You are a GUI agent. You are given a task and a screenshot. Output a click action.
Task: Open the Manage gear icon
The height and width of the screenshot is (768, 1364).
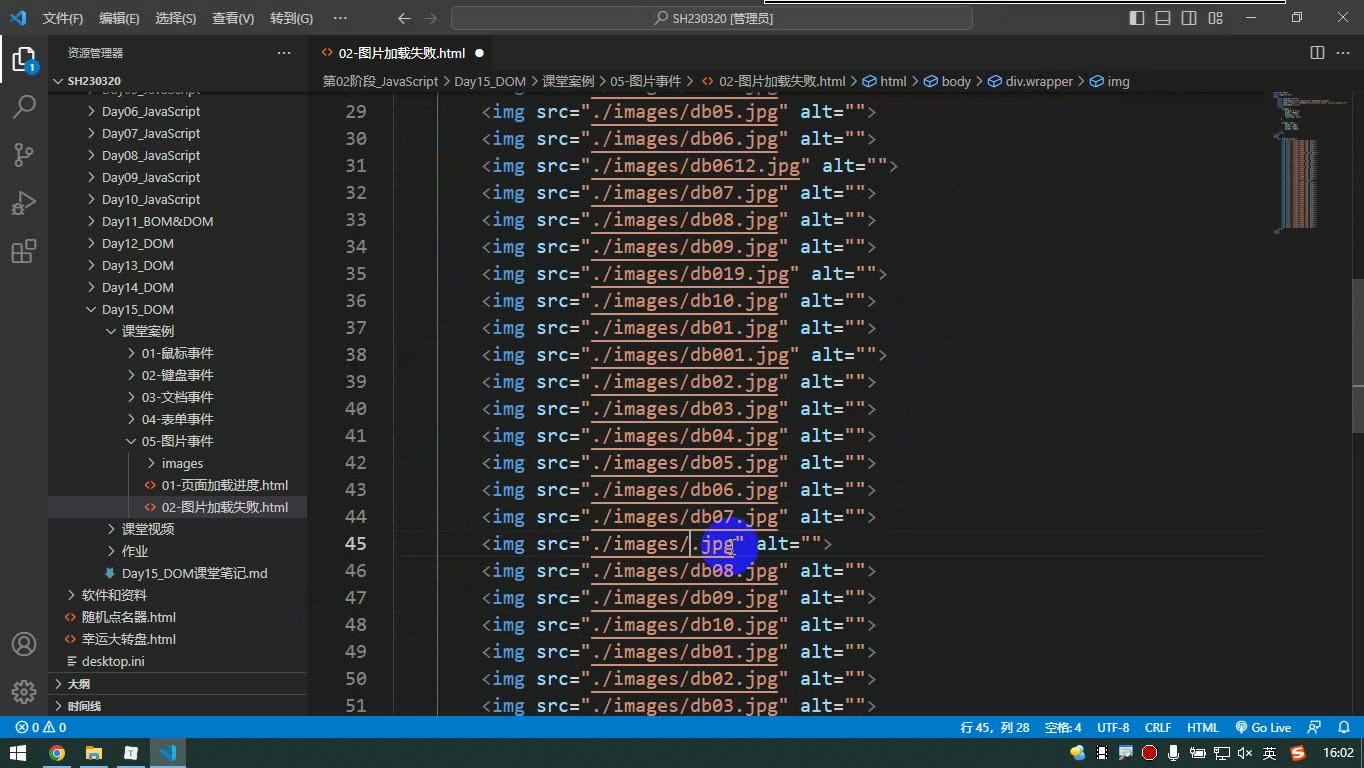pyautogui.click(x=23, y=691)
